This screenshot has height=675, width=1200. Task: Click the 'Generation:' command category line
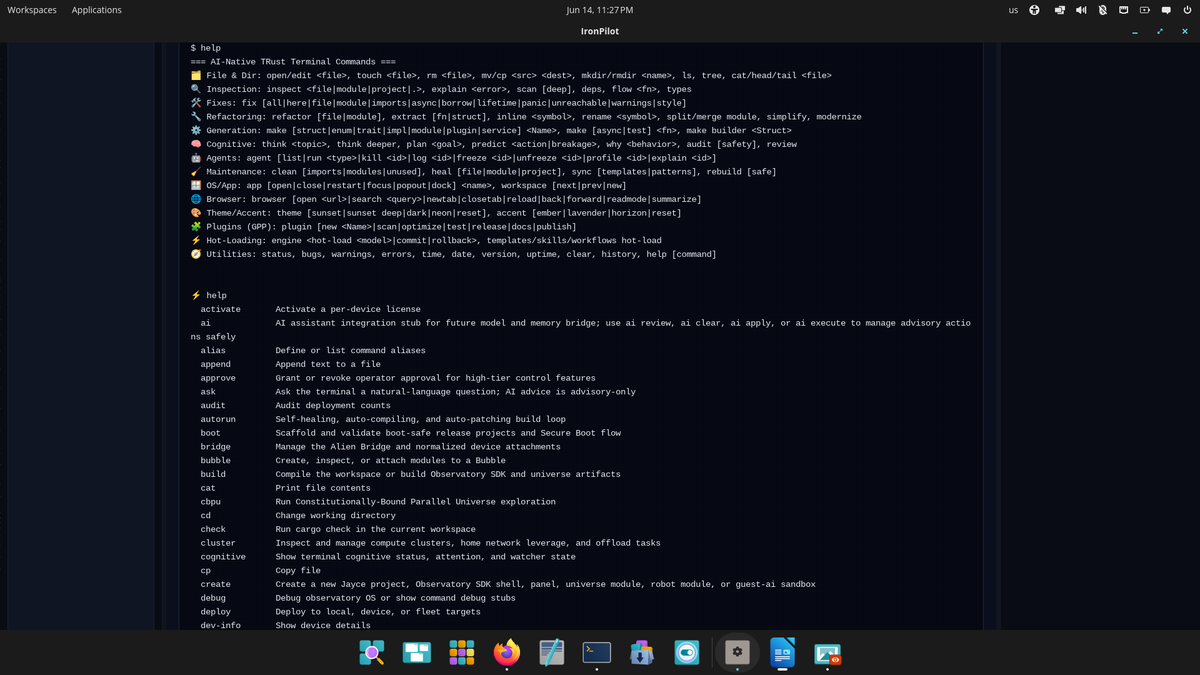(x=491, y=130)
